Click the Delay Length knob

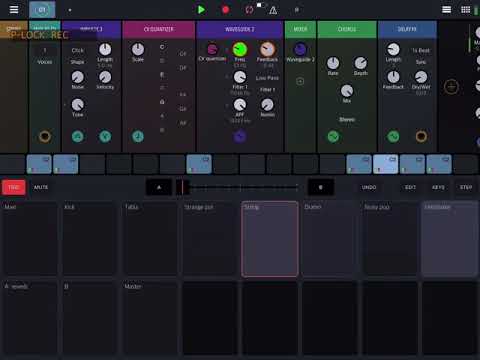[393, 50]
